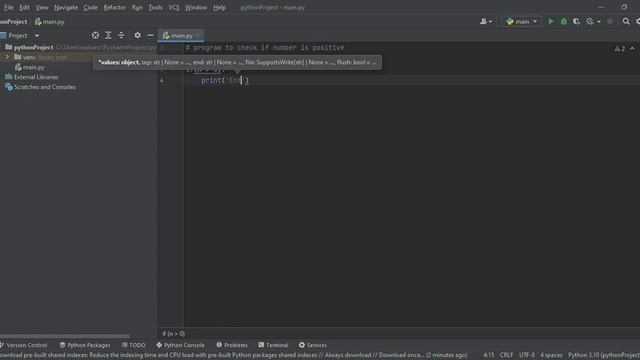Screen dimensions: 640x360
Task: Click the inspection widget up arrow
Action: coord(632,49)
